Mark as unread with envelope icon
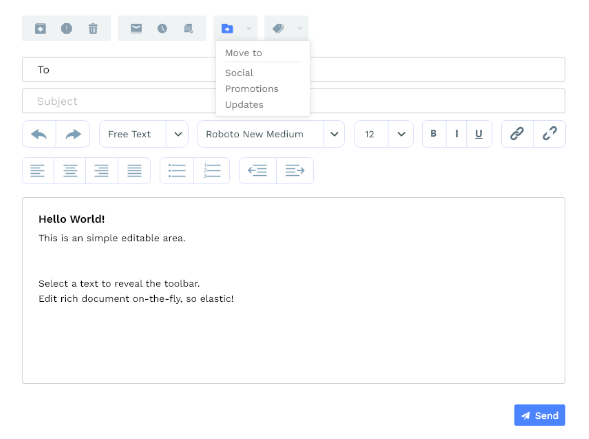The height and width of the screenshot is (439, 589). (136, 29)
